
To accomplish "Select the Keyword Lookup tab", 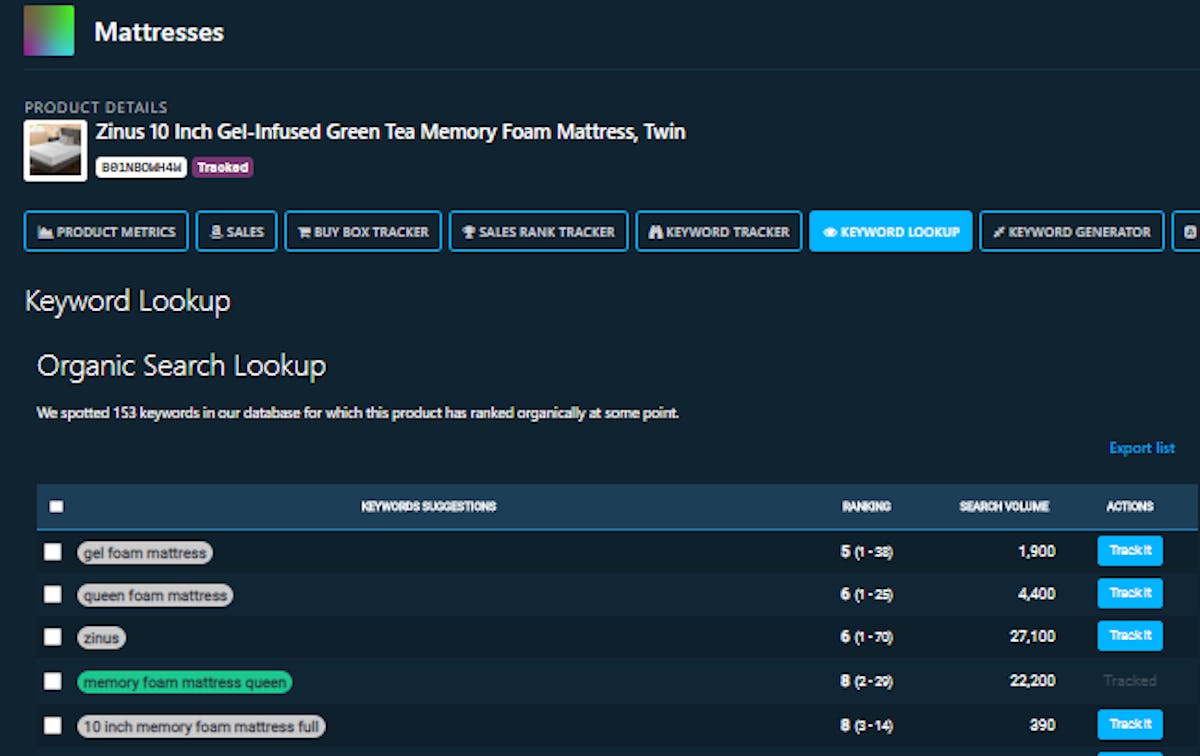I will (x=890, y=231).
